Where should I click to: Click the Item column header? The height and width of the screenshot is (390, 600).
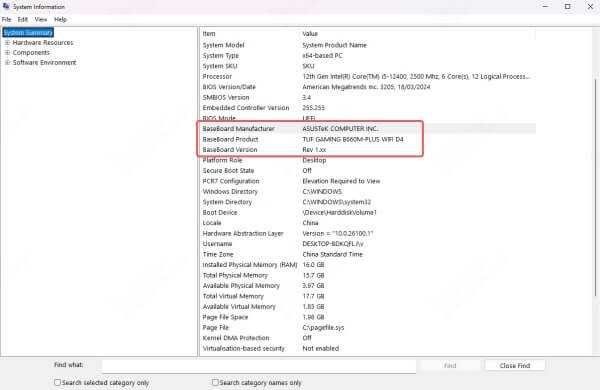click(249, 34)
